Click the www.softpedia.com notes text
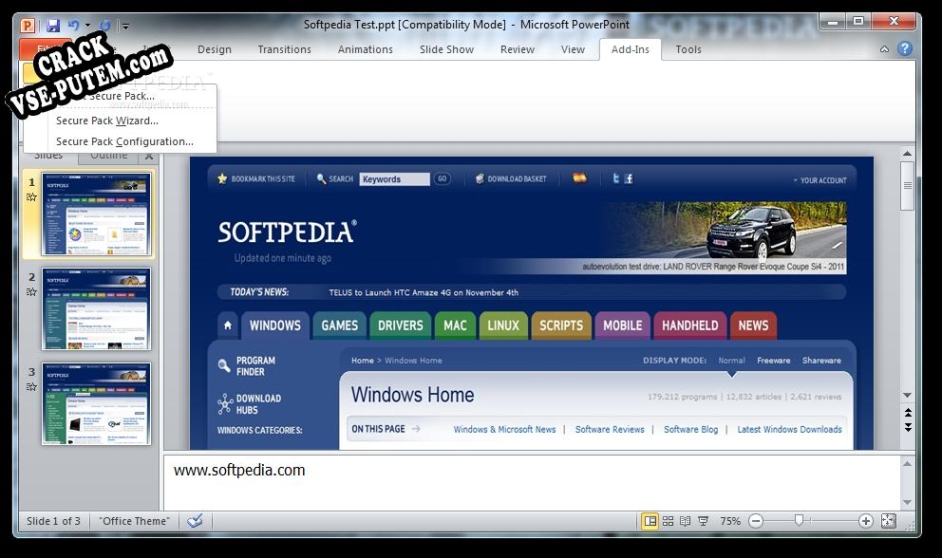The image size is (942, 558). (239, 470)
